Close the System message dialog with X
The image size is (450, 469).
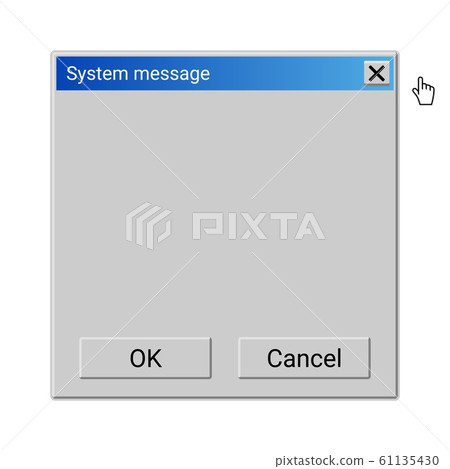(x=376, y=73)
